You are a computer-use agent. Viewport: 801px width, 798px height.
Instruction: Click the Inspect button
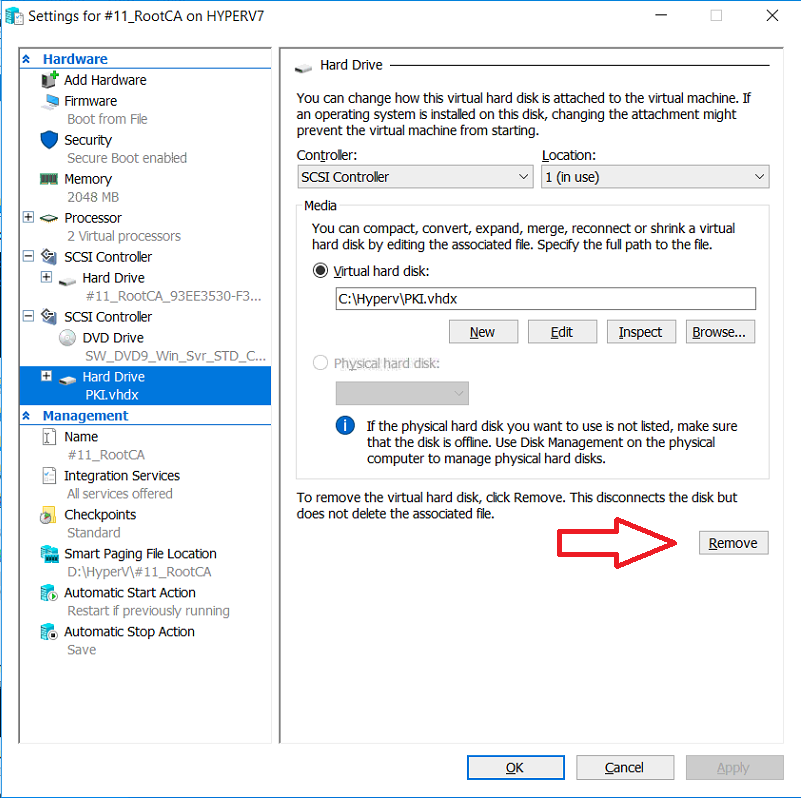(x=641, y=332)
